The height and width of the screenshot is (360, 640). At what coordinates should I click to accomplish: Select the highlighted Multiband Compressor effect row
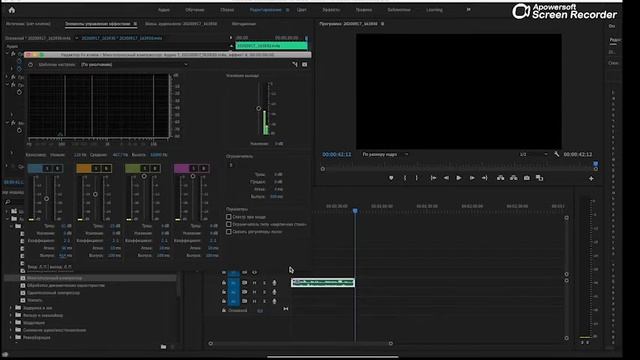(91, 278)
